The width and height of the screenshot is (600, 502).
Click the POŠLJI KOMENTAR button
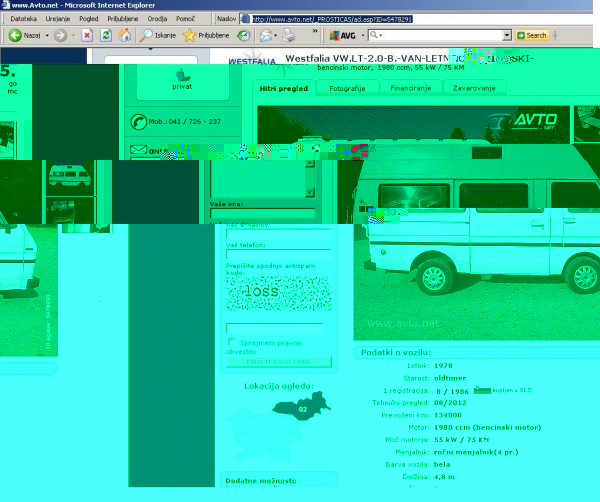(279, 362)
